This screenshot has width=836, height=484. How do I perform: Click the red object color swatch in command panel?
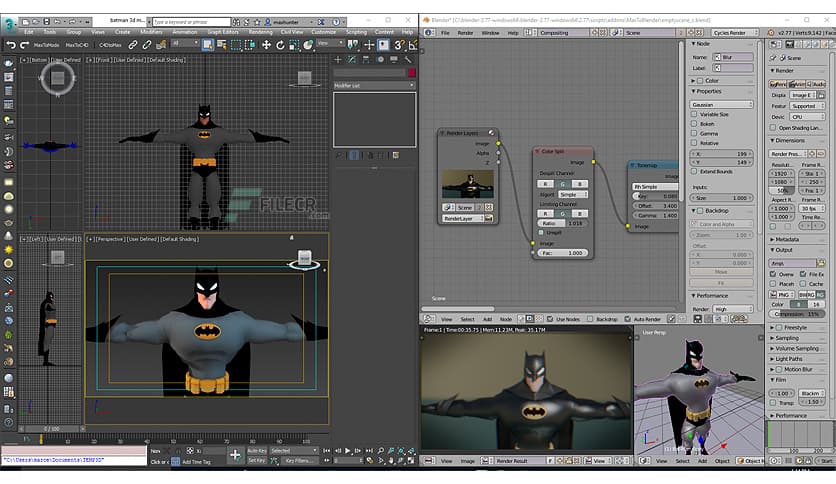click(x=412, y=72)
